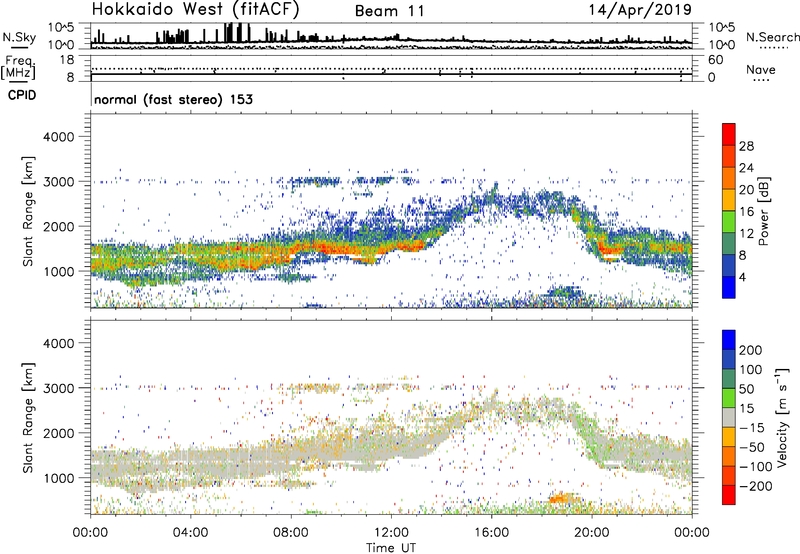Click the "28" label on Power colorbar

point(746,146)
